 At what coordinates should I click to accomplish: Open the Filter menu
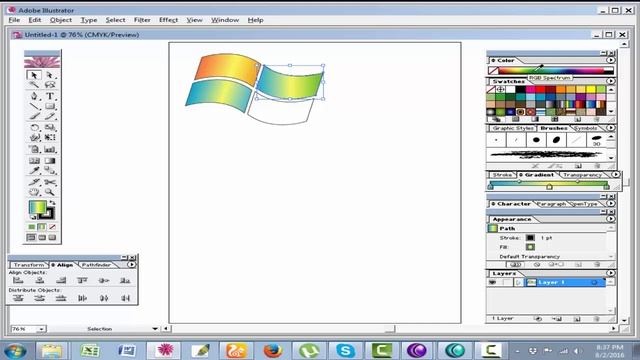(142, 20)
